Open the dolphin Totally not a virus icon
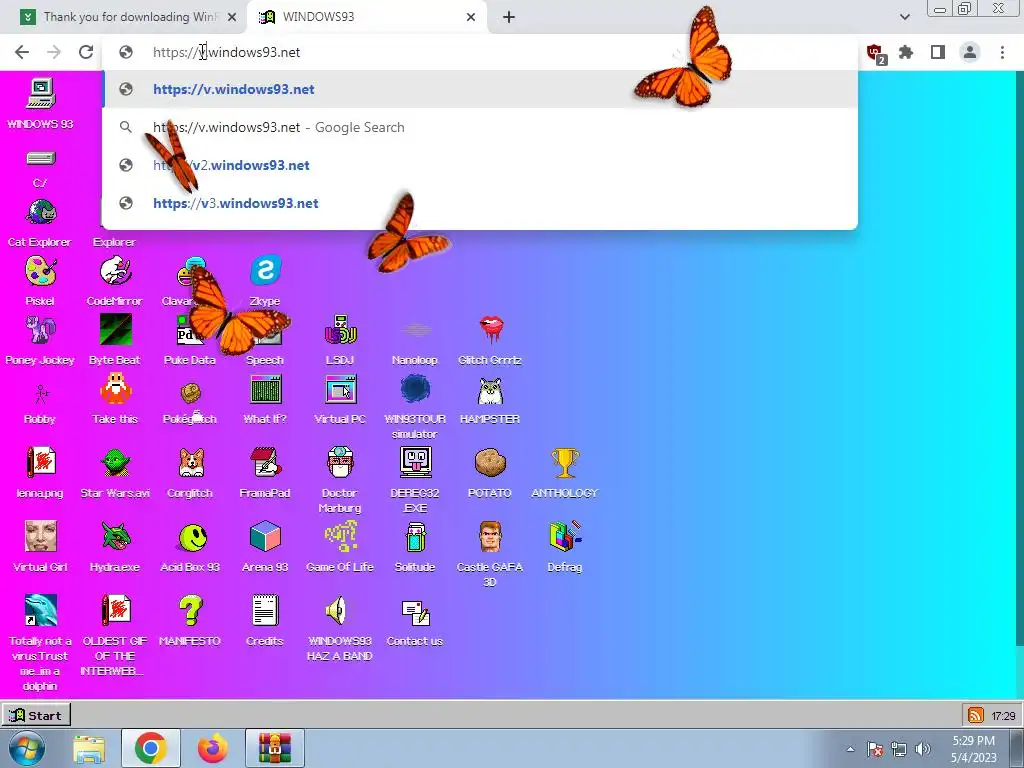 [40, 611]
